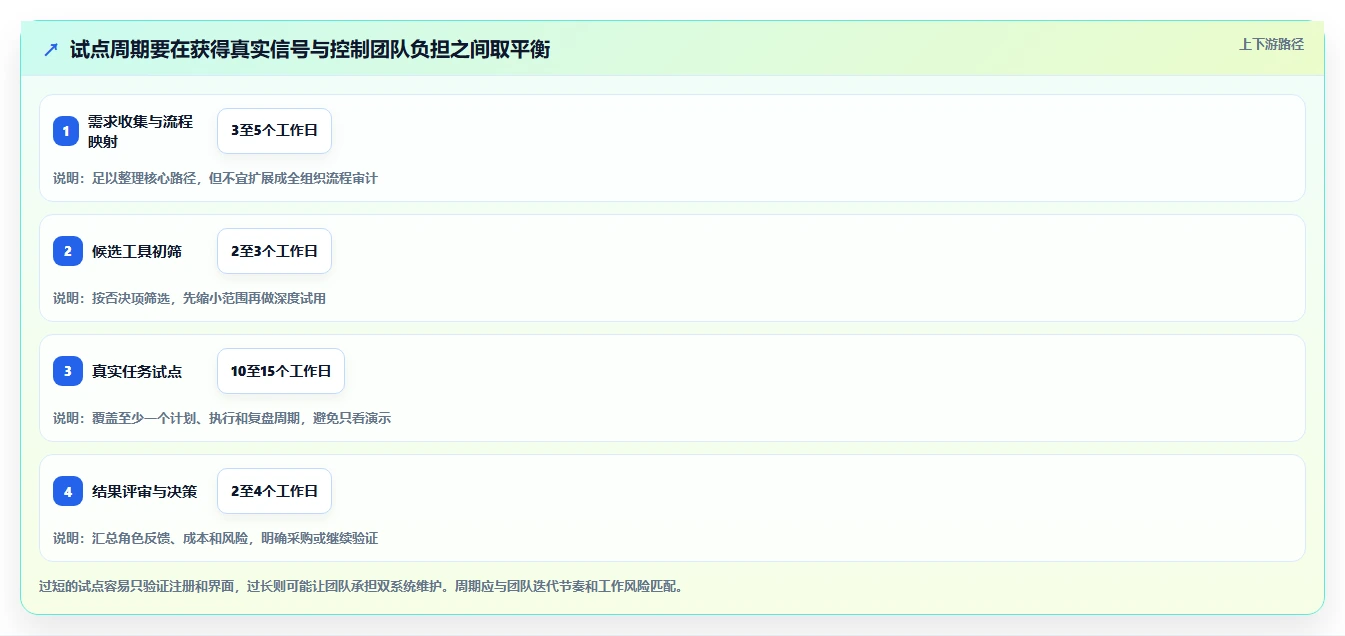Image resolution: width=1345 pixels, height=636 pixels.
Task: Click the note about 按否决项筛选
Action: coord(189,298)
